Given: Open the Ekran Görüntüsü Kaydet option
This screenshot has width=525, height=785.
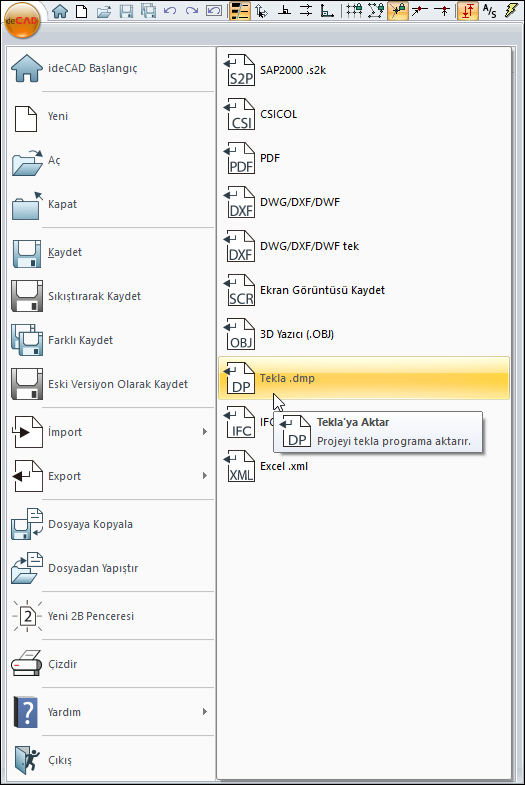Looking at the screenshot, I should coord(364,290).
